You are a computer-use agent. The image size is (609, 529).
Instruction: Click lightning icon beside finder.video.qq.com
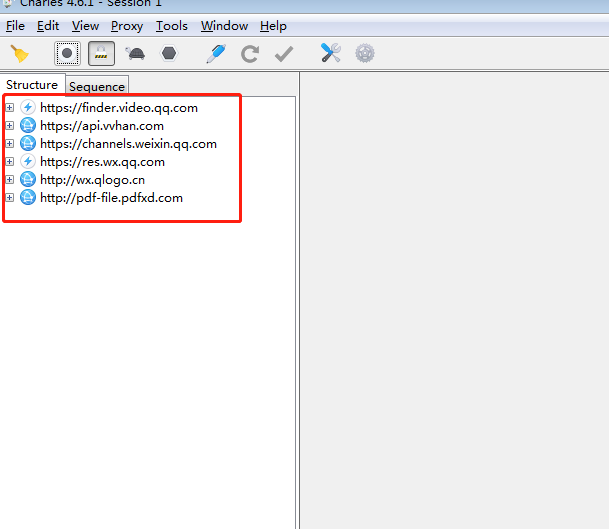28,107
